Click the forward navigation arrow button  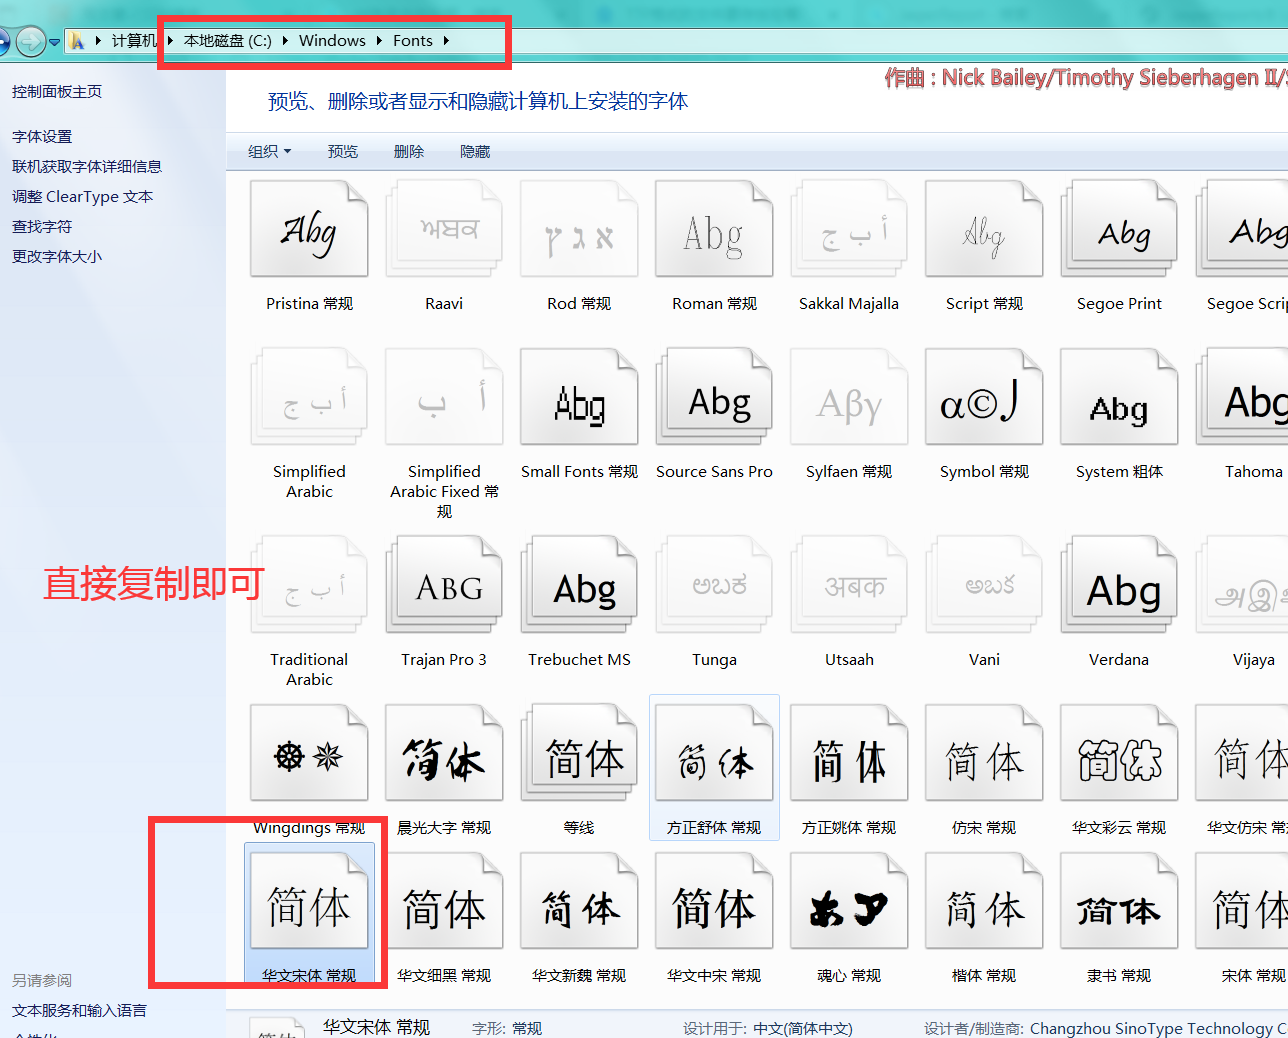pyautogui.click(x=31, y=41)
